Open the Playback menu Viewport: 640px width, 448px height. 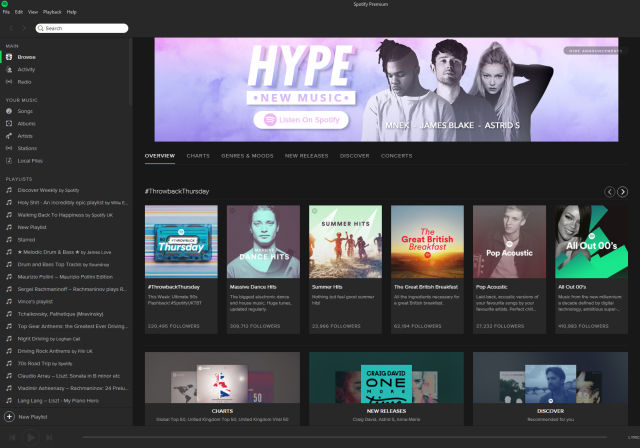(52, 12)
